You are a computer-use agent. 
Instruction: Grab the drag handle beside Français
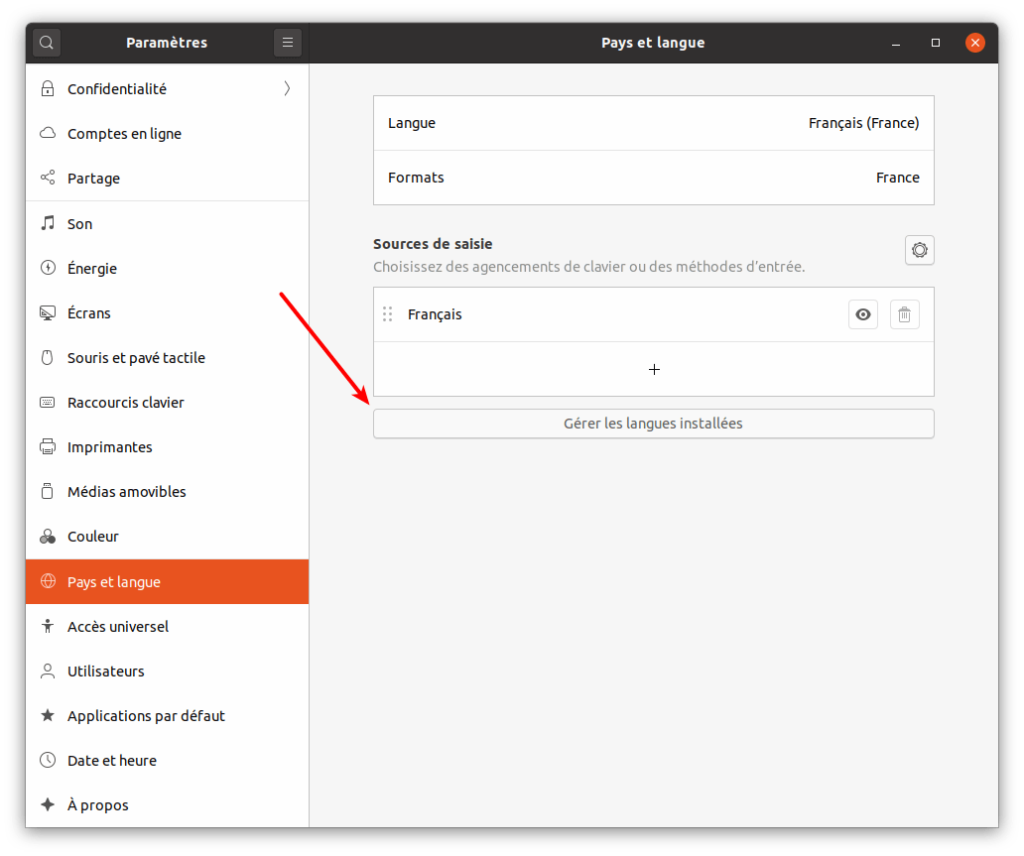pyautogui.click(x=387, y=314)
